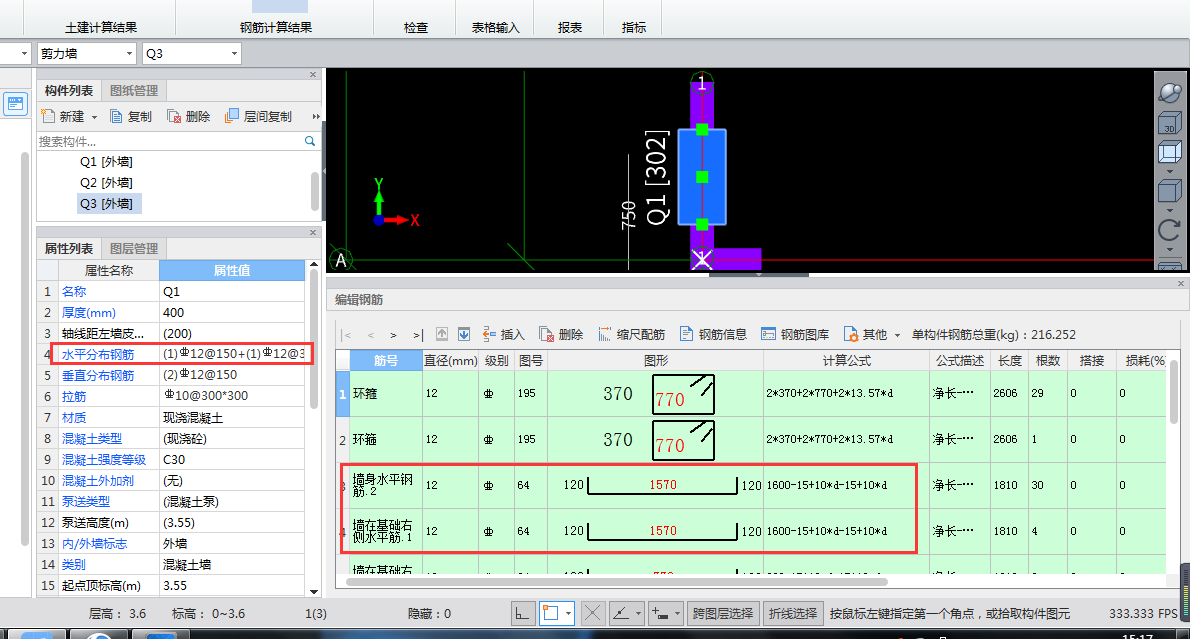Close the 编辑钢筋 panel

[1181, 283]
